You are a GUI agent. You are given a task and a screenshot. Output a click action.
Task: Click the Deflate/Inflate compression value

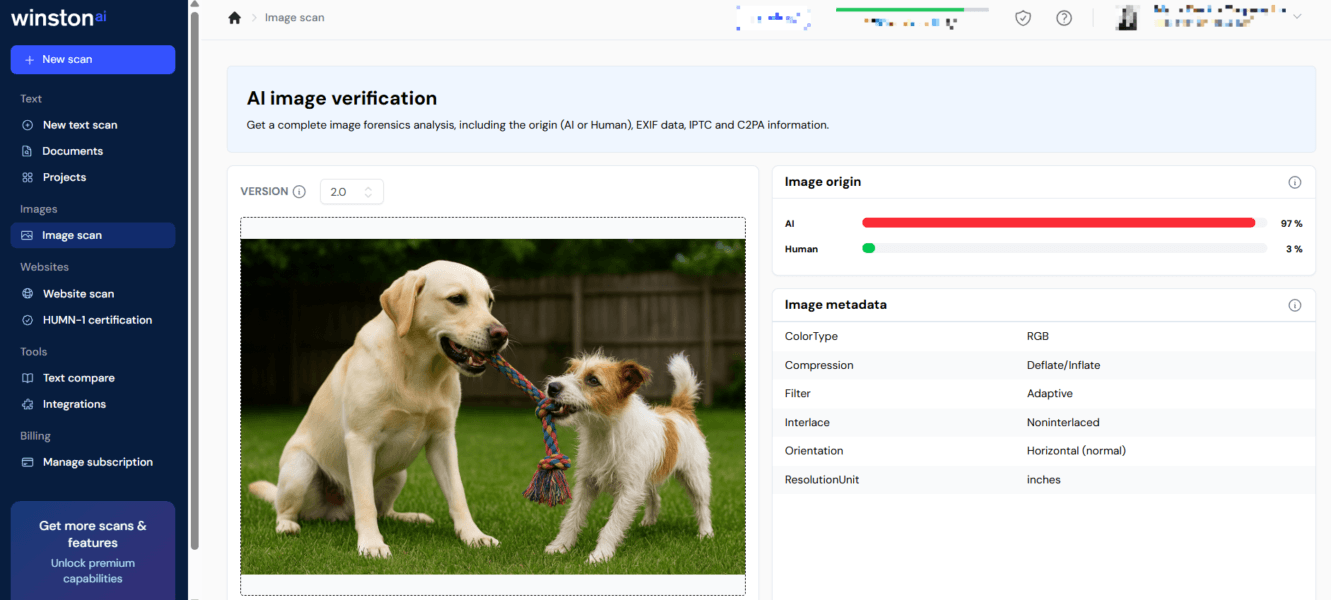click(1064, 365)
